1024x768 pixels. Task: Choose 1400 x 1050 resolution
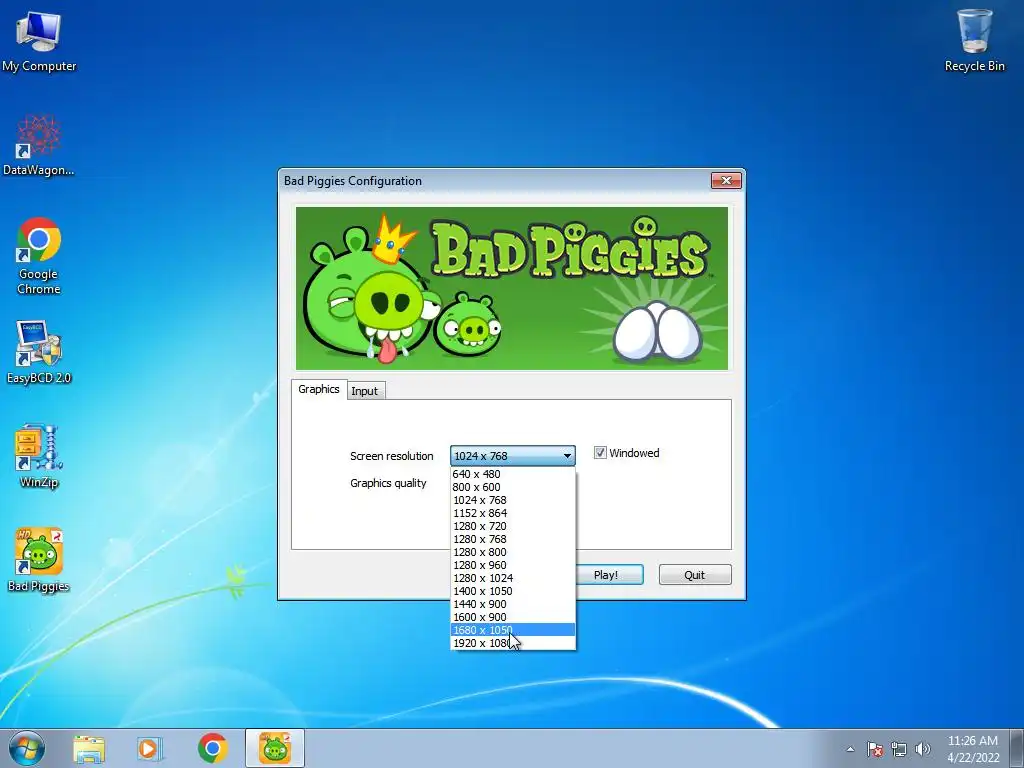[513, 591]
